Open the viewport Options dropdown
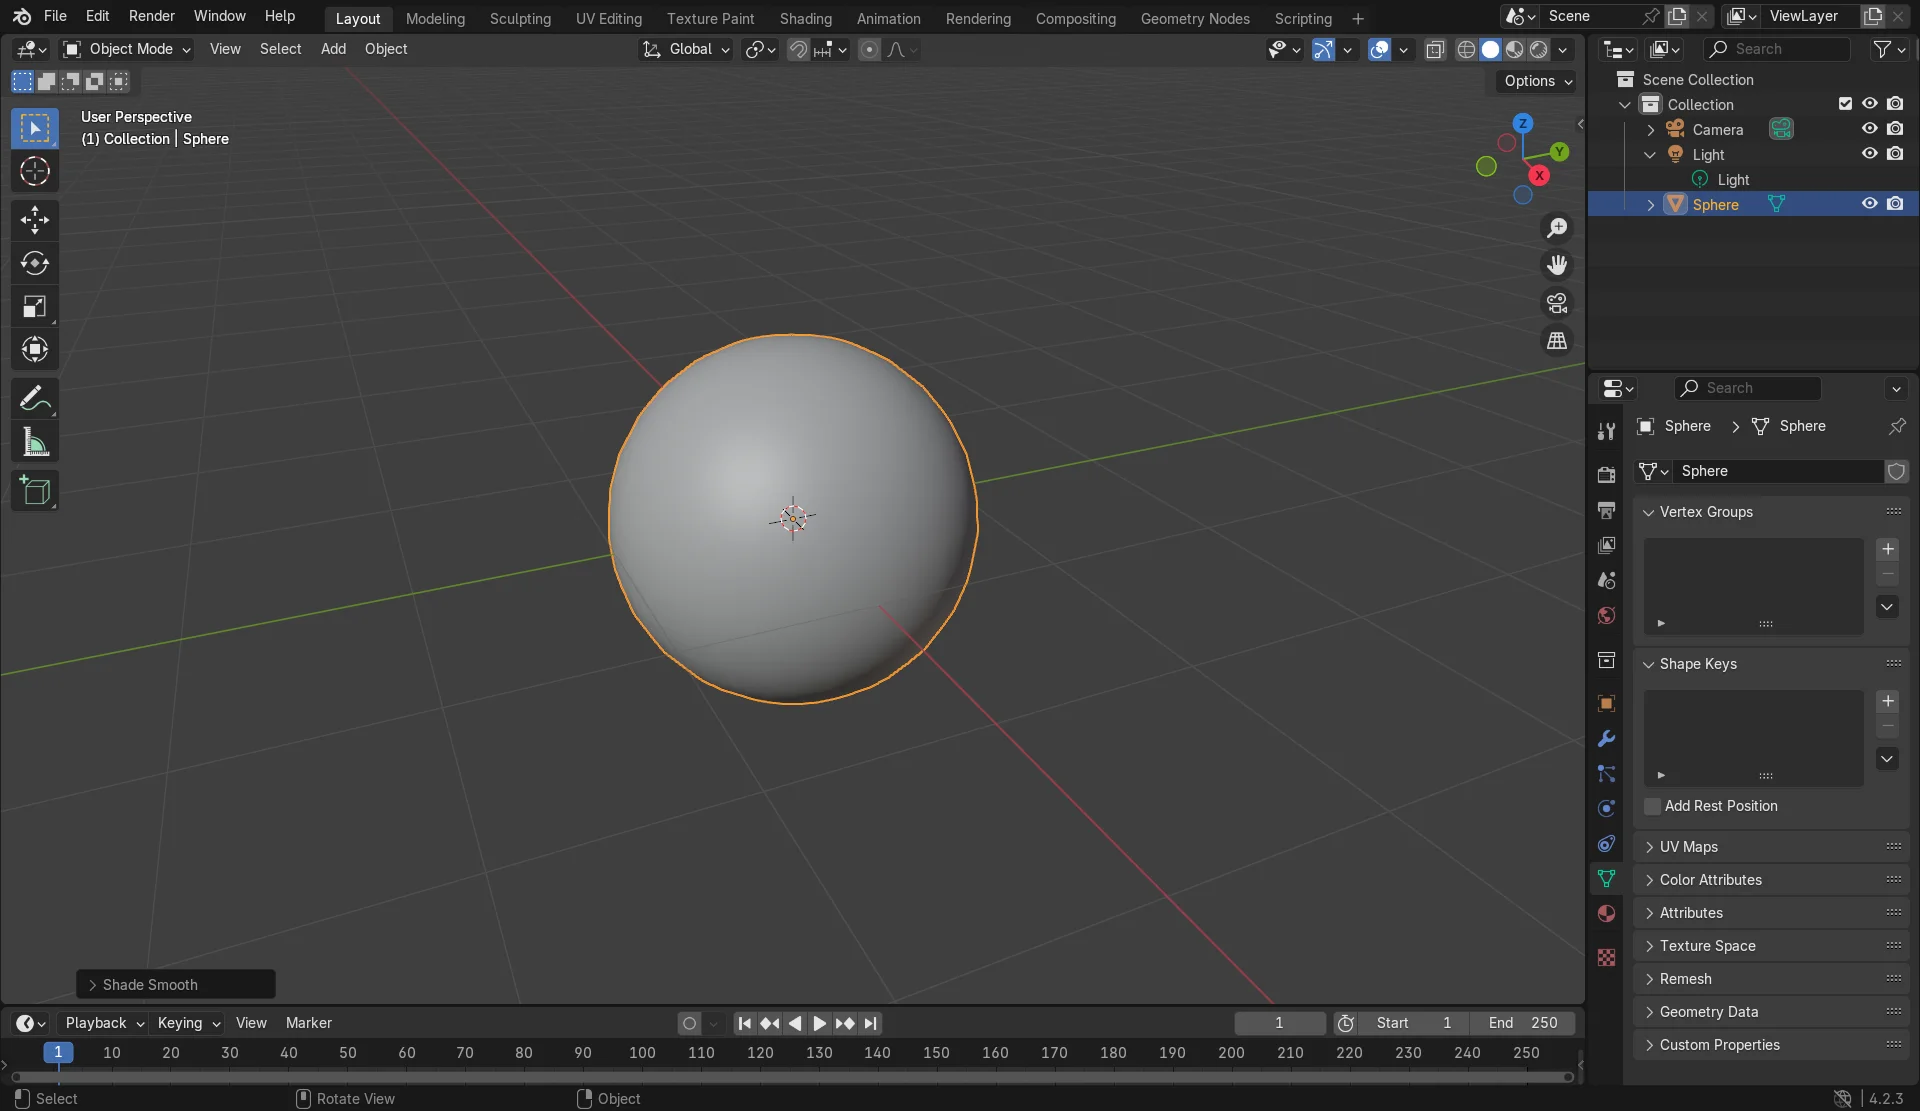The width and height of the screenshot is (1920, 1111). 1538,81
